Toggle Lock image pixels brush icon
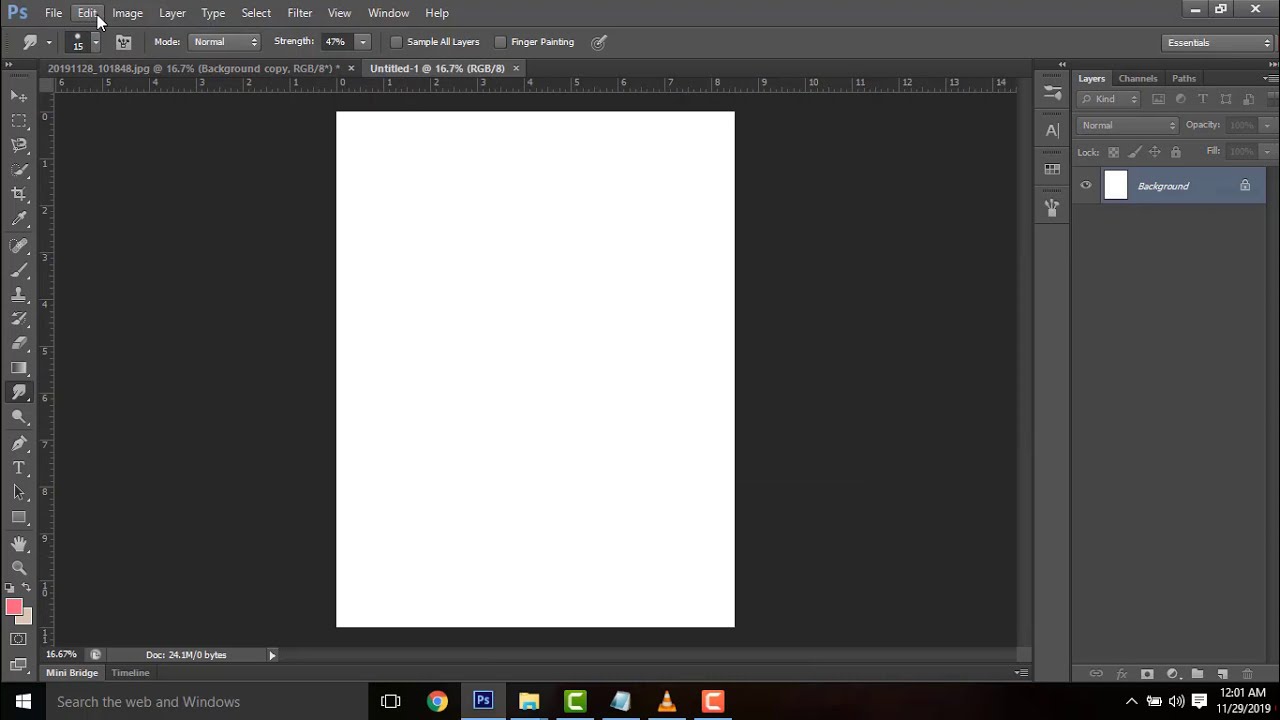The image size is (1280, 720). pos(1134,152)
